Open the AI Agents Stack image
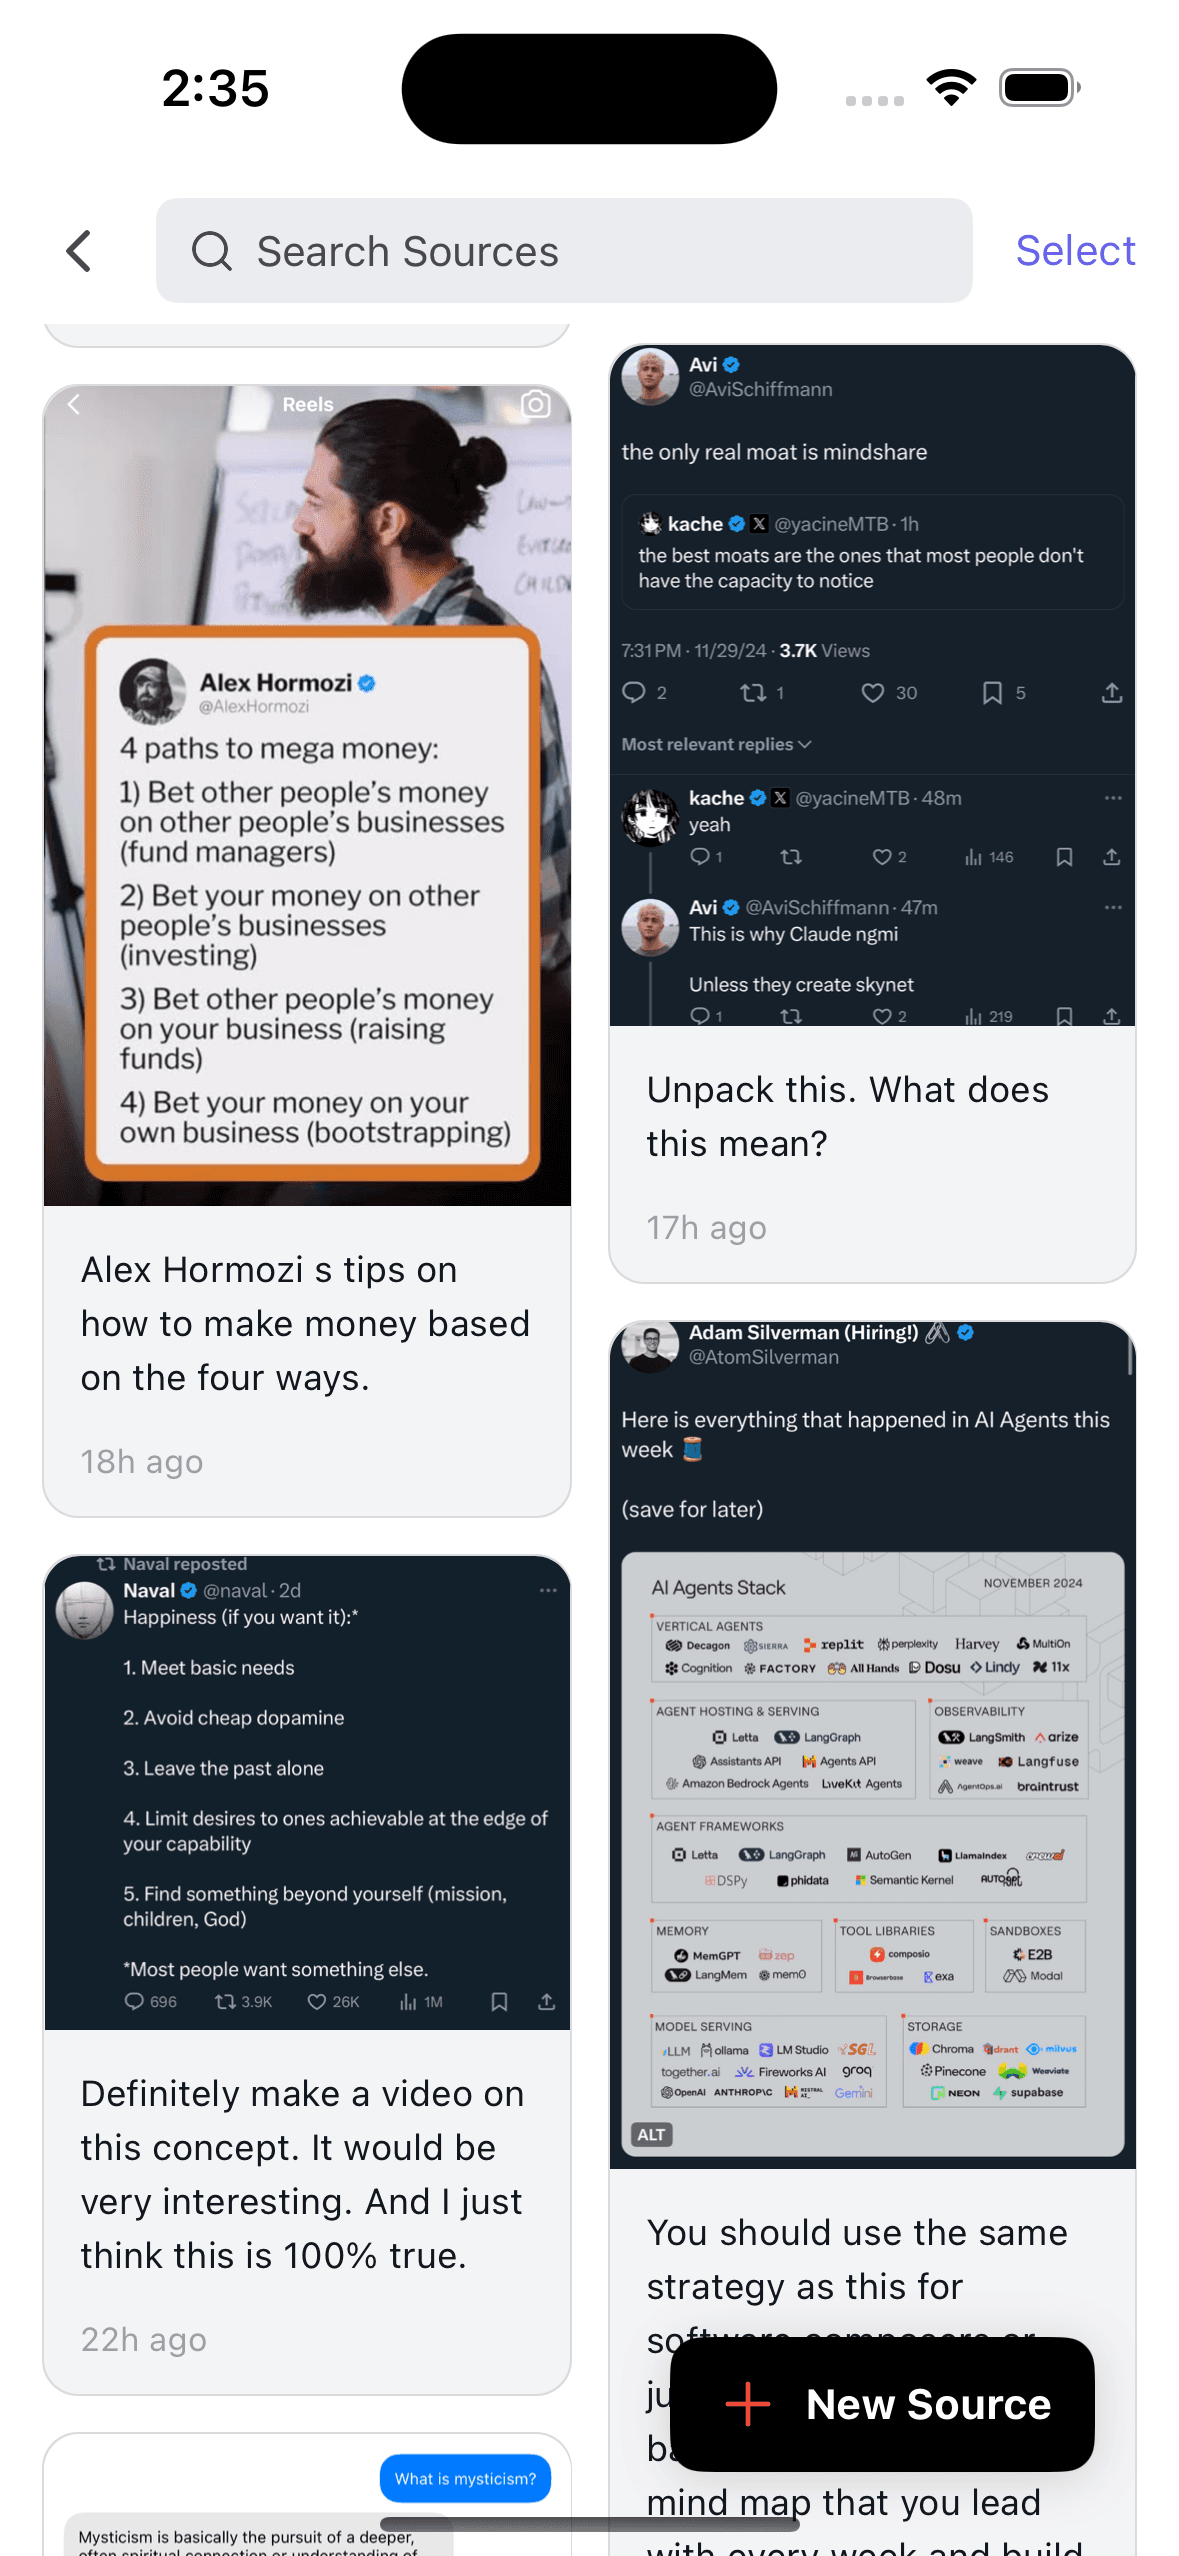Viewport: 1179px width, 2556px height. click(x=872, y=1852)
